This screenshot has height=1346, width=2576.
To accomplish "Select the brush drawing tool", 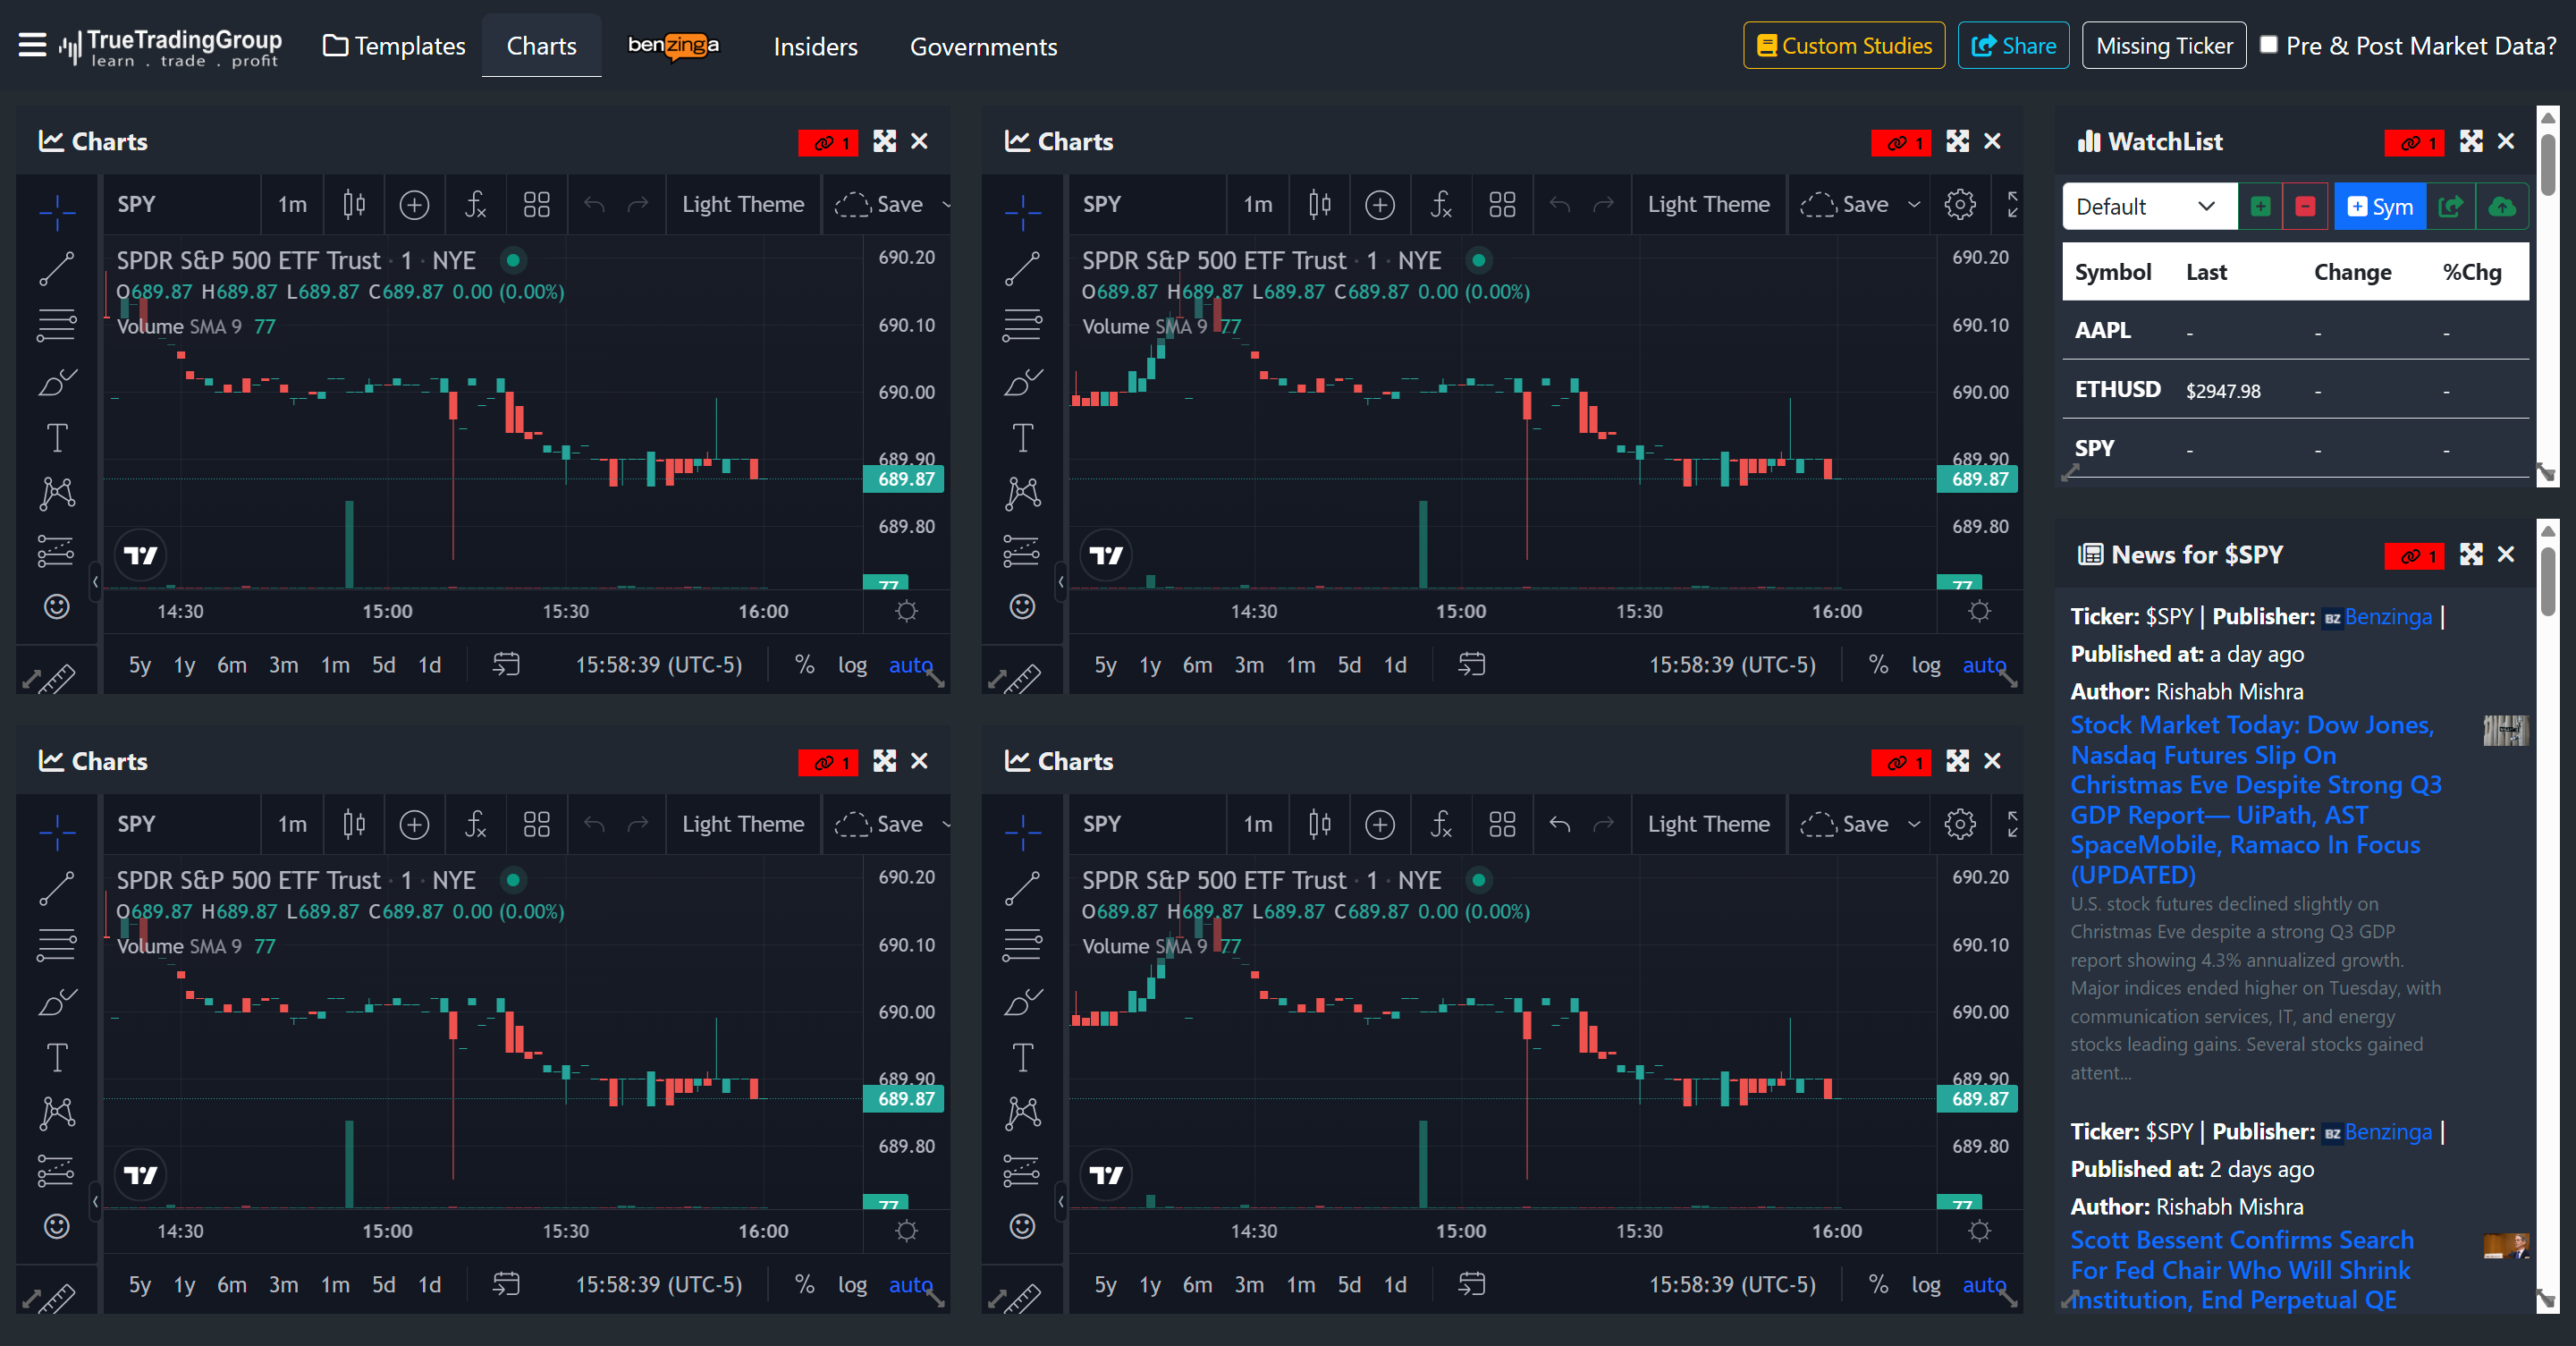I will pyautogui.click(x=57, y=383).
